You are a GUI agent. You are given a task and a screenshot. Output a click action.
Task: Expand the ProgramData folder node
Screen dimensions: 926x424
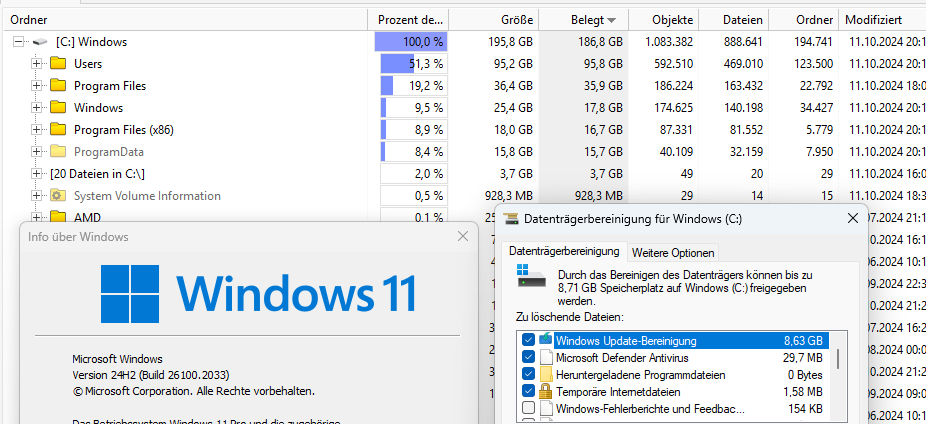pos(37,152)
